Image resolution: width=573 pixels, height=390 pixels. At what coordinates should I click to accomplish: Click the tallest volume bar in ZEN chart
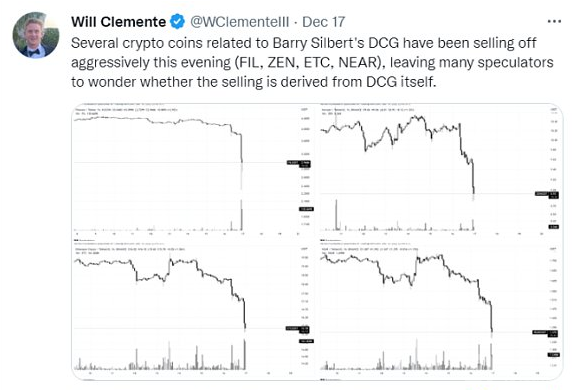click(336, 215)
